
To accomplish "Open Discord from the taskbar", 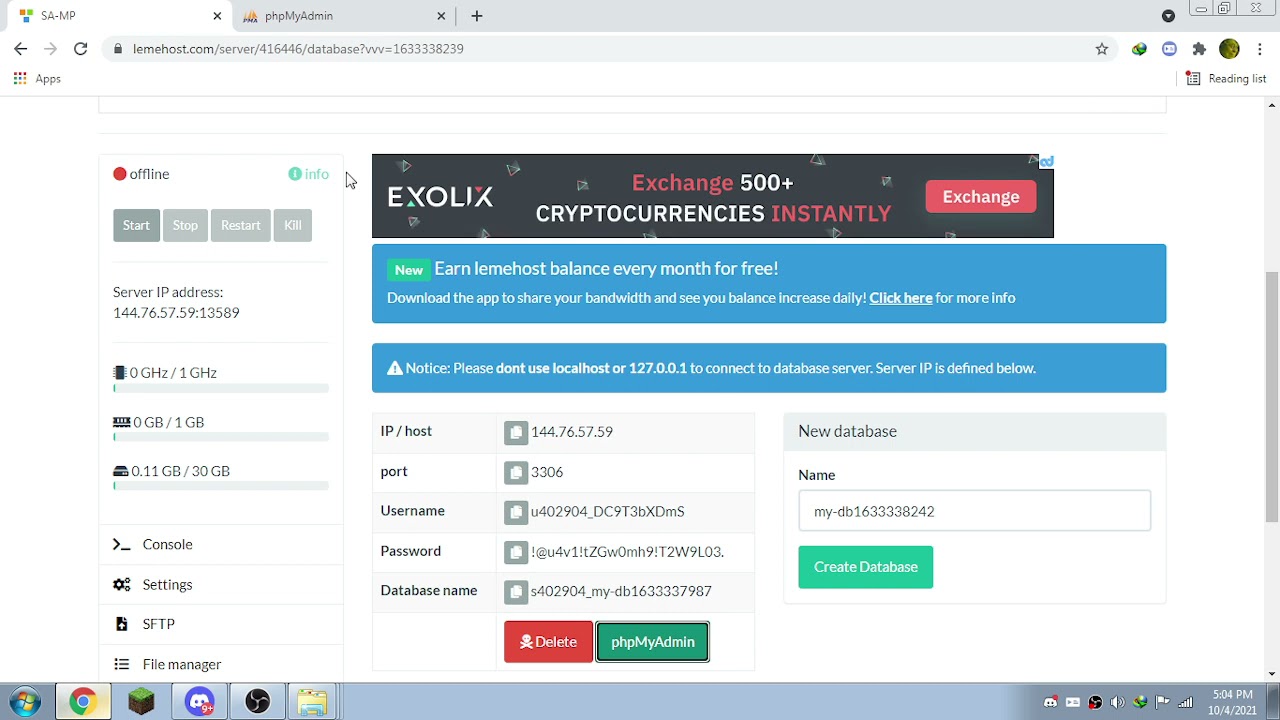I will [199, 701].
